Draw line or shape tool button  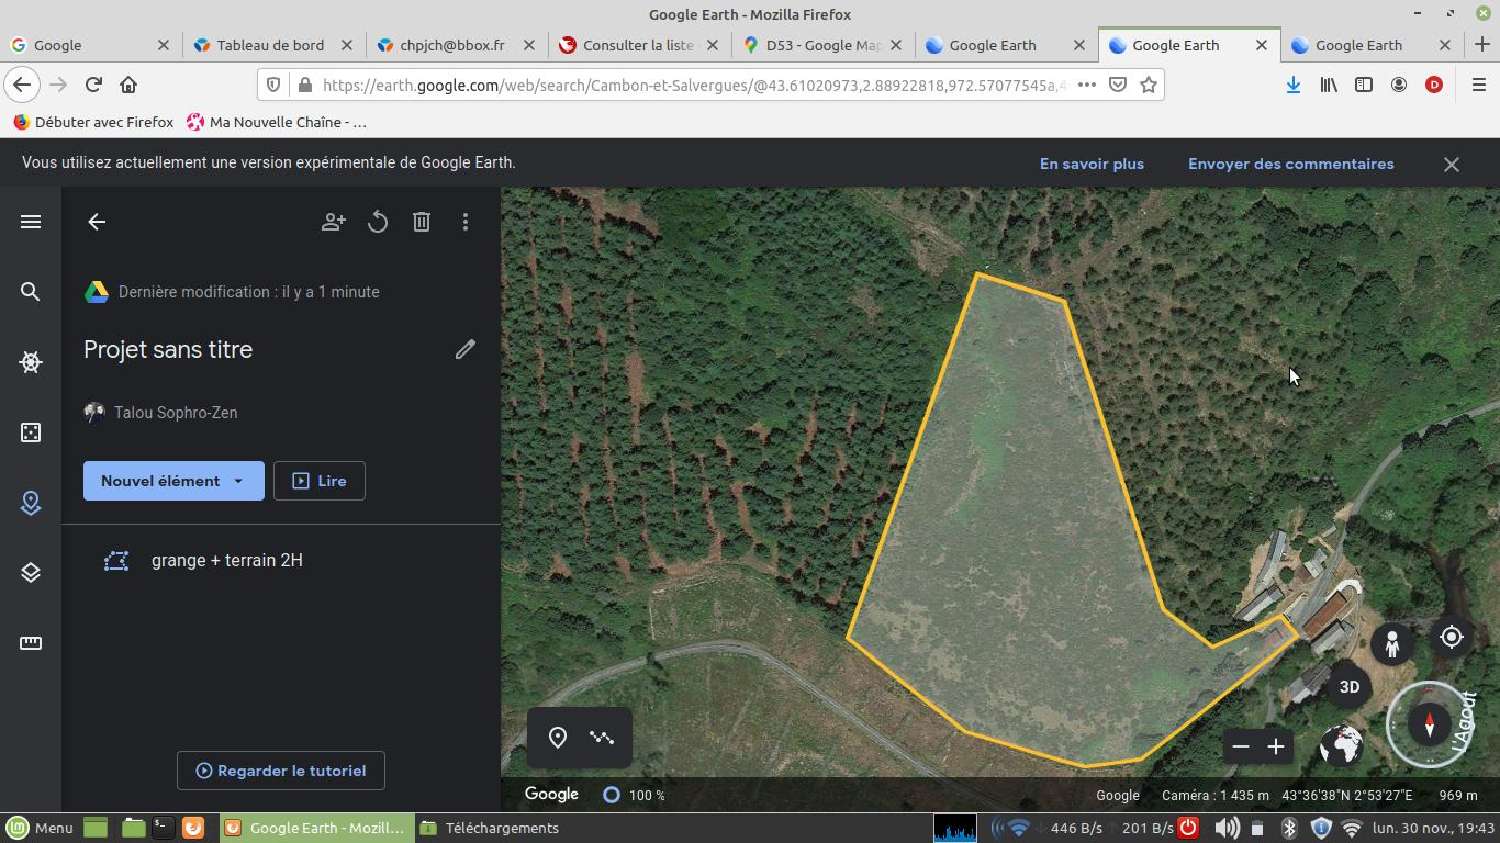pos(602,738)
